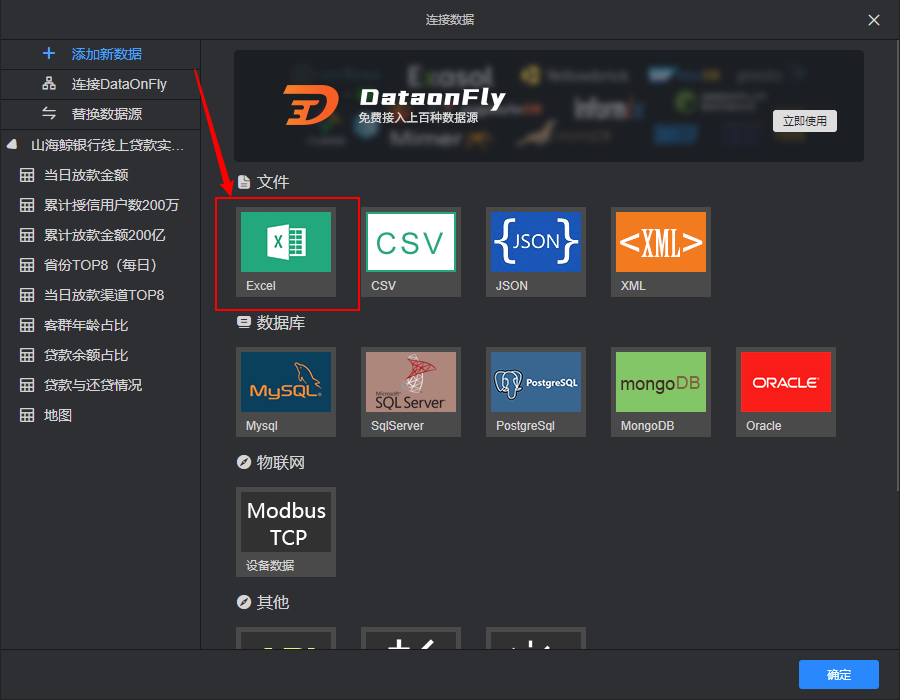Screen dimensions: 900x700
Task: Click table icon next to 累计授信用户数200万
Action: click(x=27, y=205)
